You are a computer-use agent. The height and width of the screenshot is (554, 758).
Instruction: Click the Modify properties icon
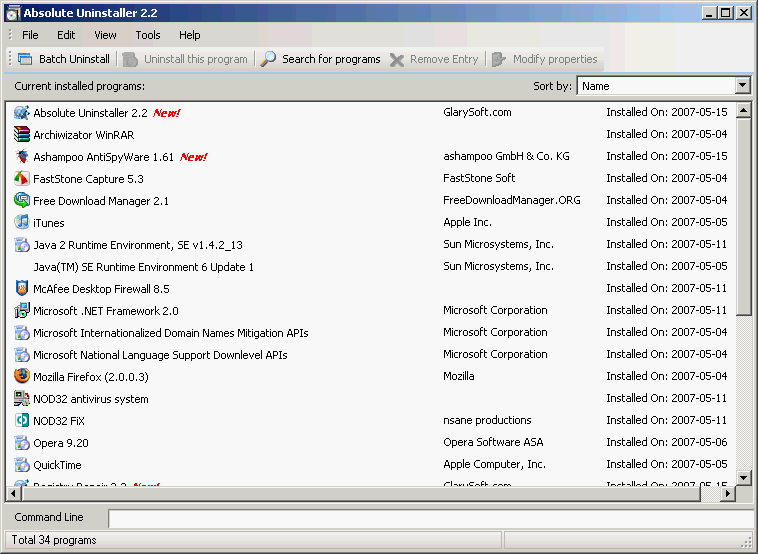(498, 59)
